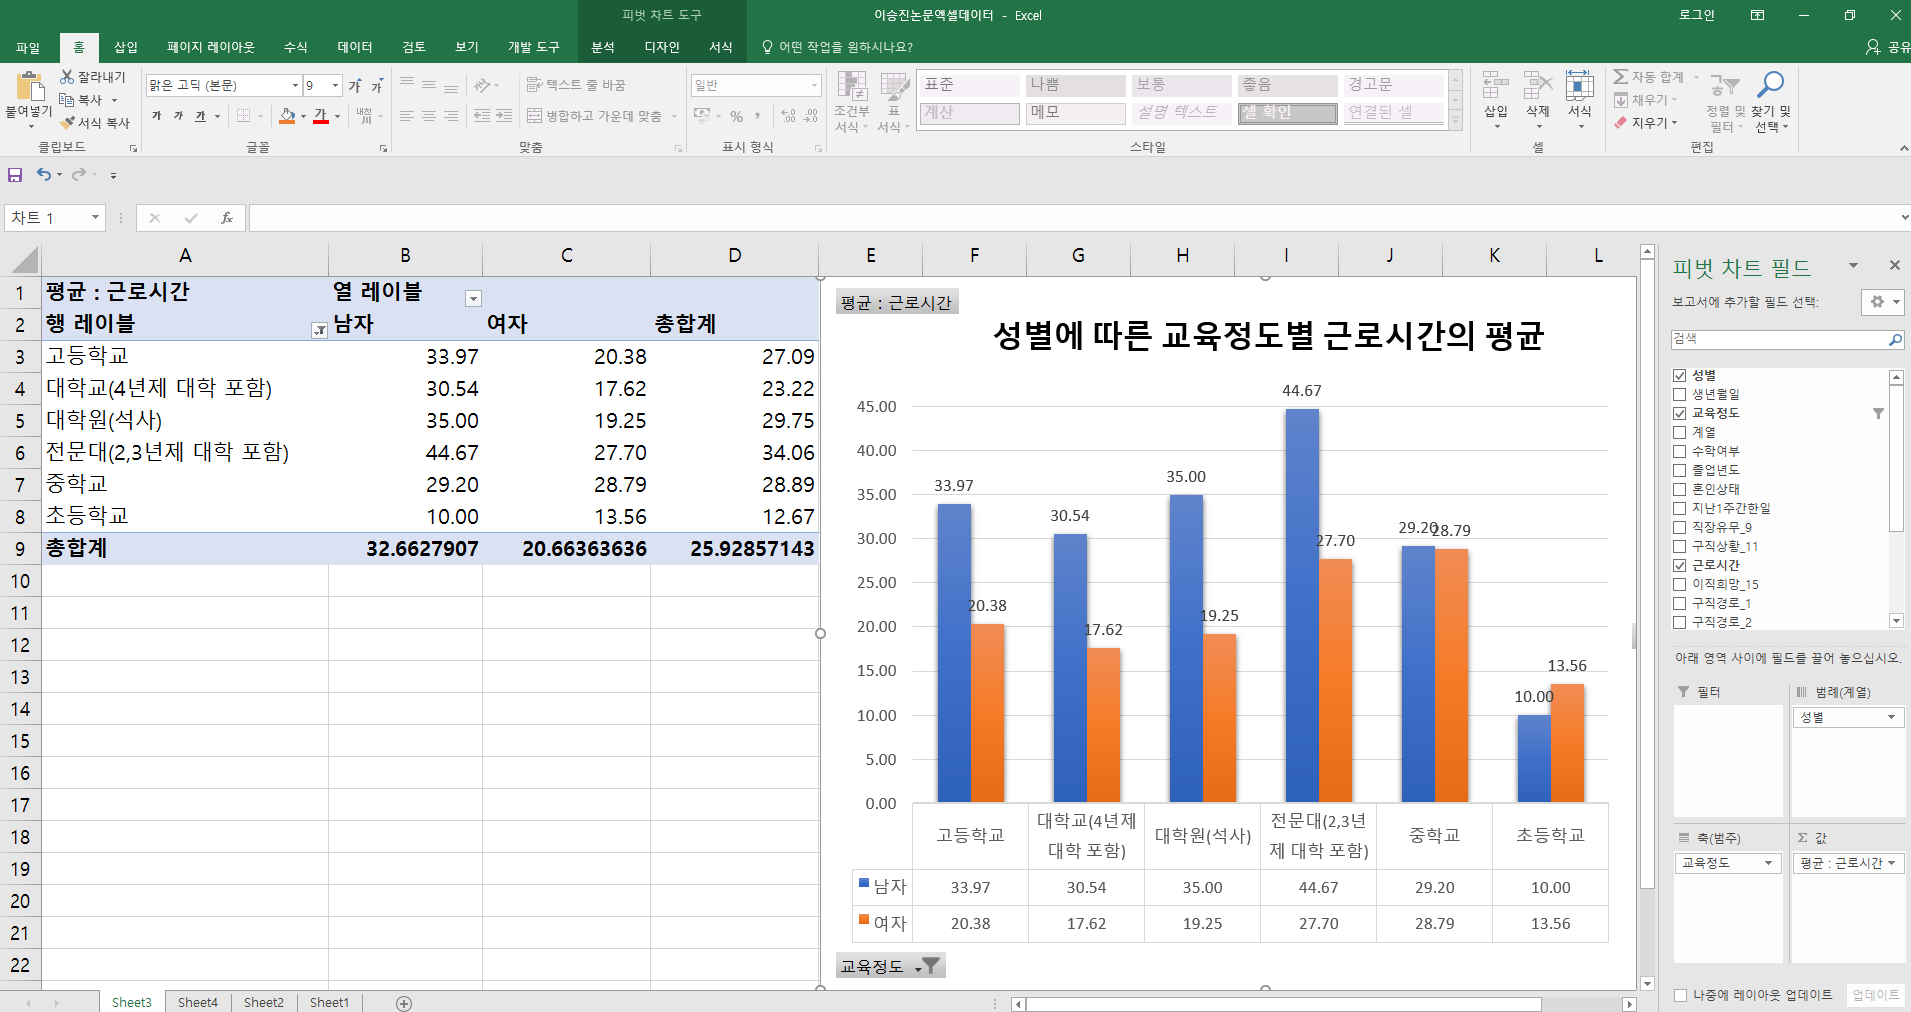Click Merge and Center (병합하고 가운데 맞춤)
The image size is (1911, 1012).
594,116
